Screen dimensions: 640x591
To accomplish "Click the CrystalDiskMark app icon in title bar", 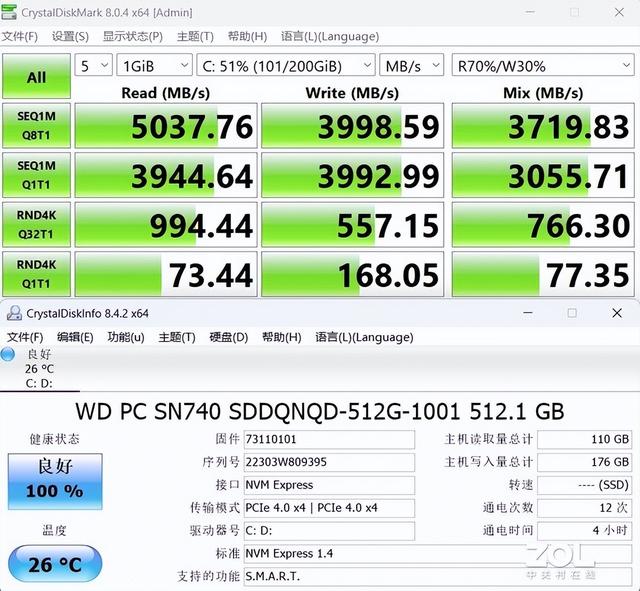I will [9, 11].
